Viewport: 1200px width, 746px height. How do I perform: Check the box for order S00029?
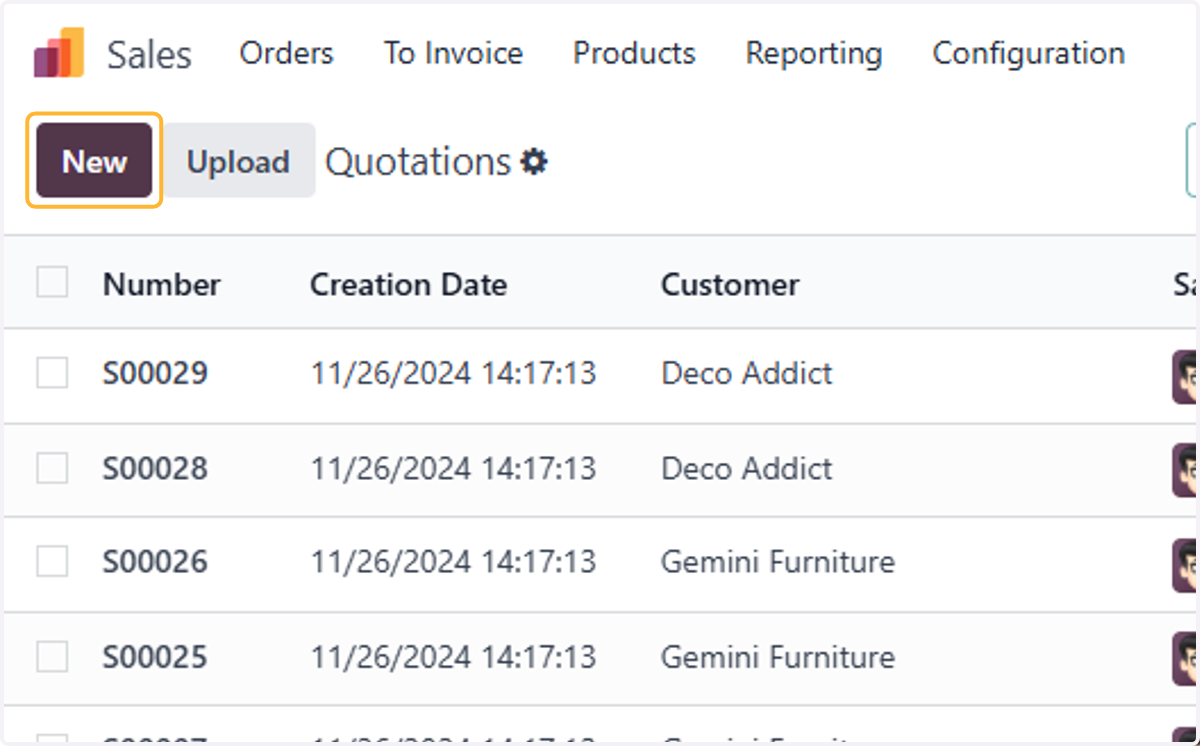tap(52, 373)
